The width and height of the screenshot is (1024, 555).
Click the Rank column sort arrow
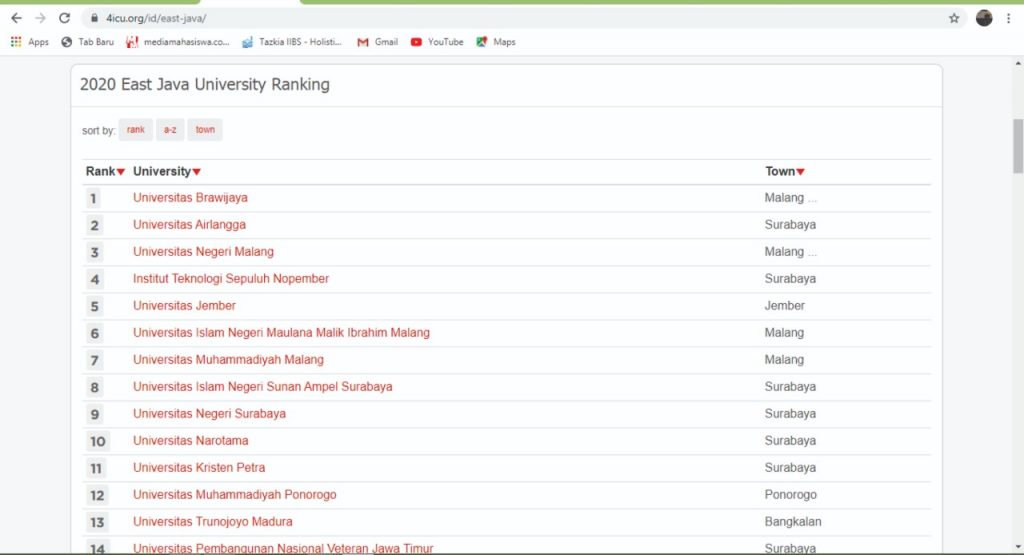click(121, 172)
